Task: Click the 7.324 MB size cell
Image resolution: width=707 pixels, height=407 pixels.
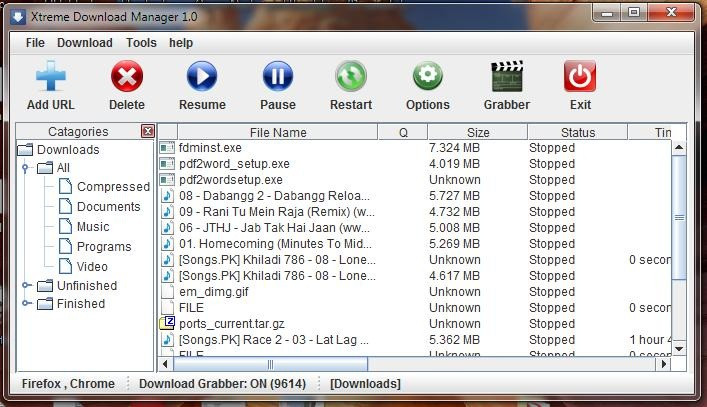Action: pyautogui.click(x=454, y=147)
